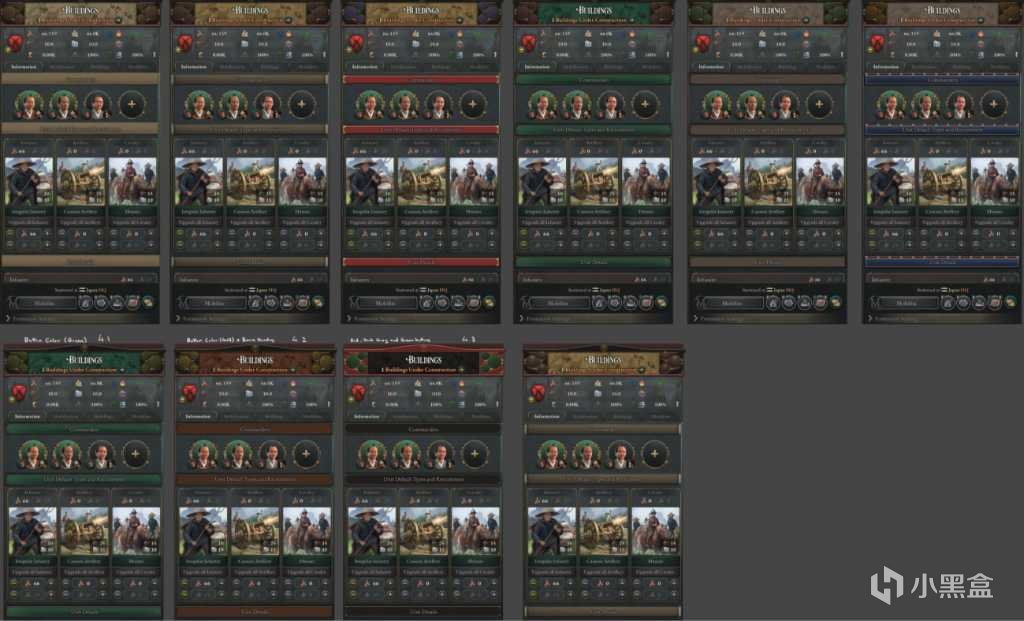The width and height of the screenshot is (1024, 621).
Task: Add a commander via plus circle in brown-header panel
Action: click(x=306, y=454)
